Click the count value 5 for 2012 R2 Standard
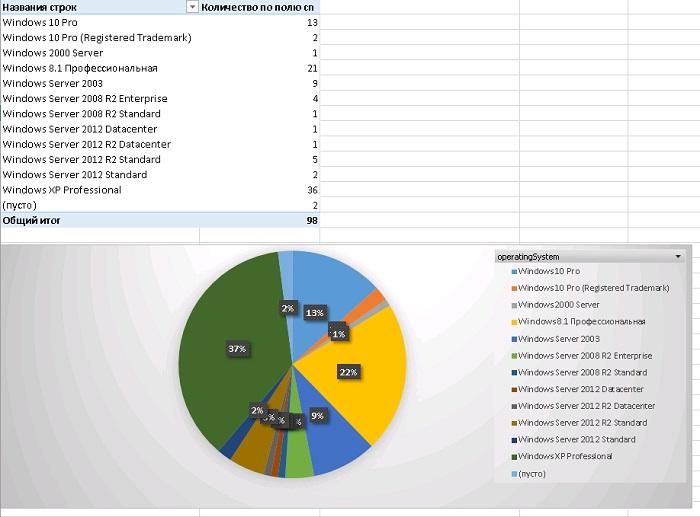700x517 pixels. click(x=315, y=159)
